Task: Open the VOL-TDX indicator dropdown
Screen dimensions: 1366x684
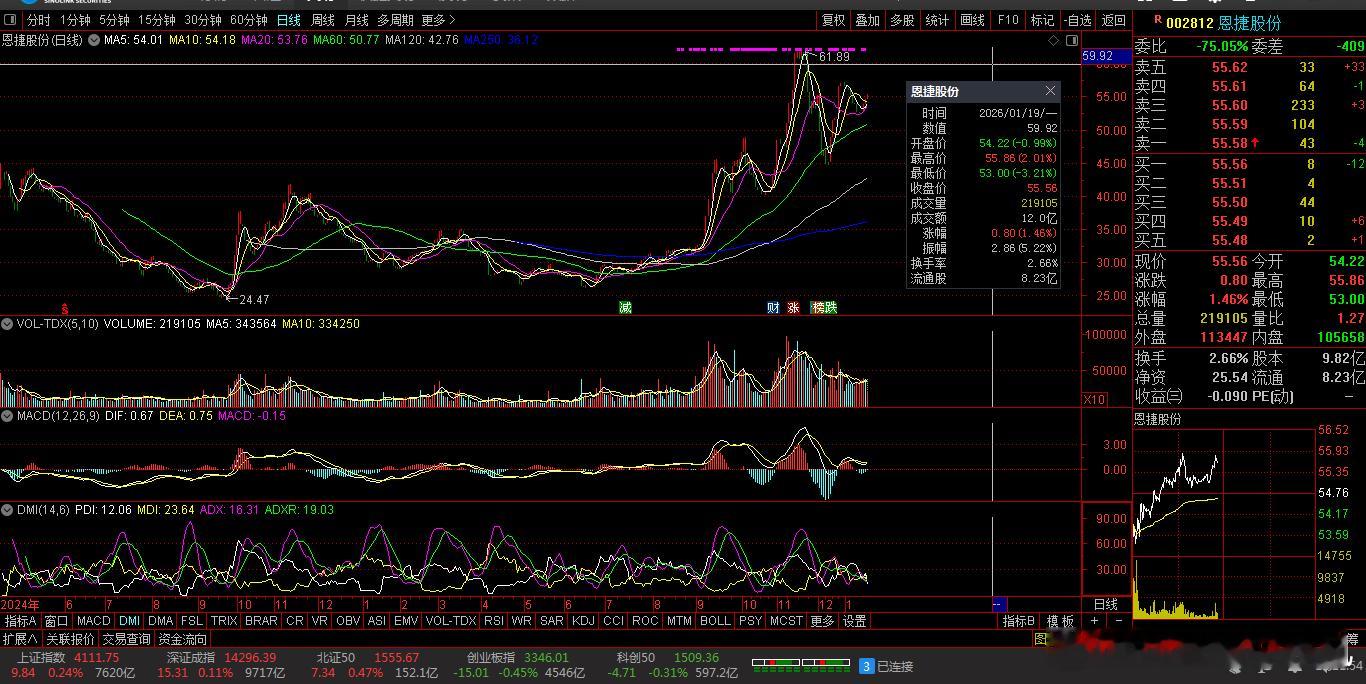Action: coord(7,324)
